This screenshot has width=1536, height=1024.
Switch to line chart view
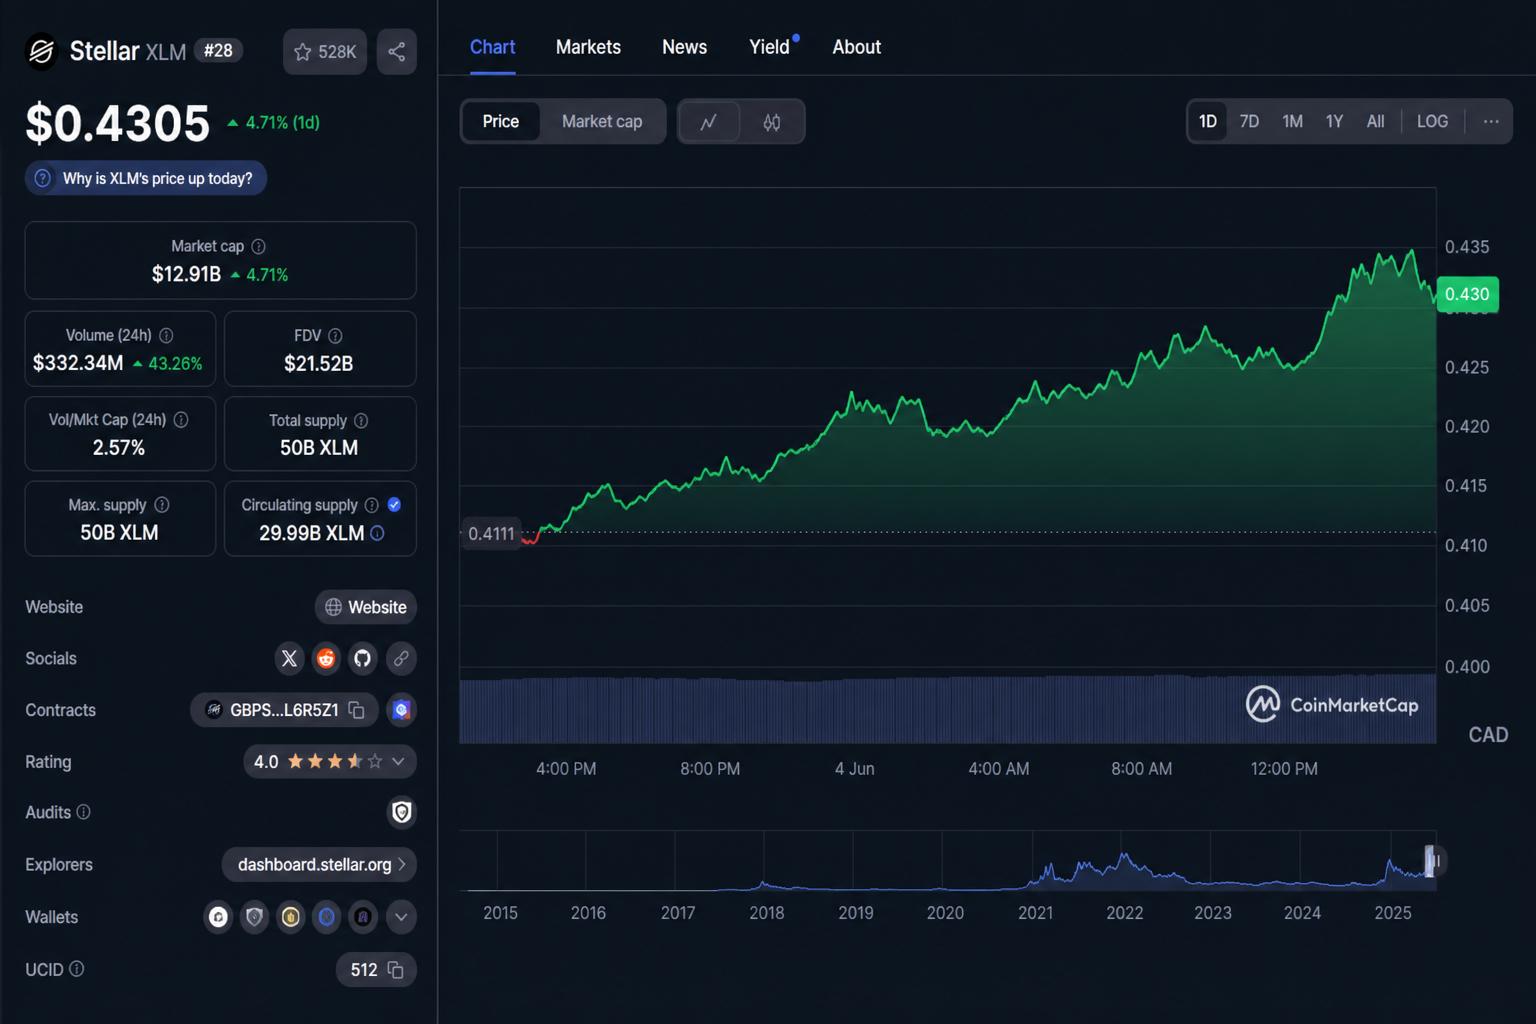tap(709, 122)
